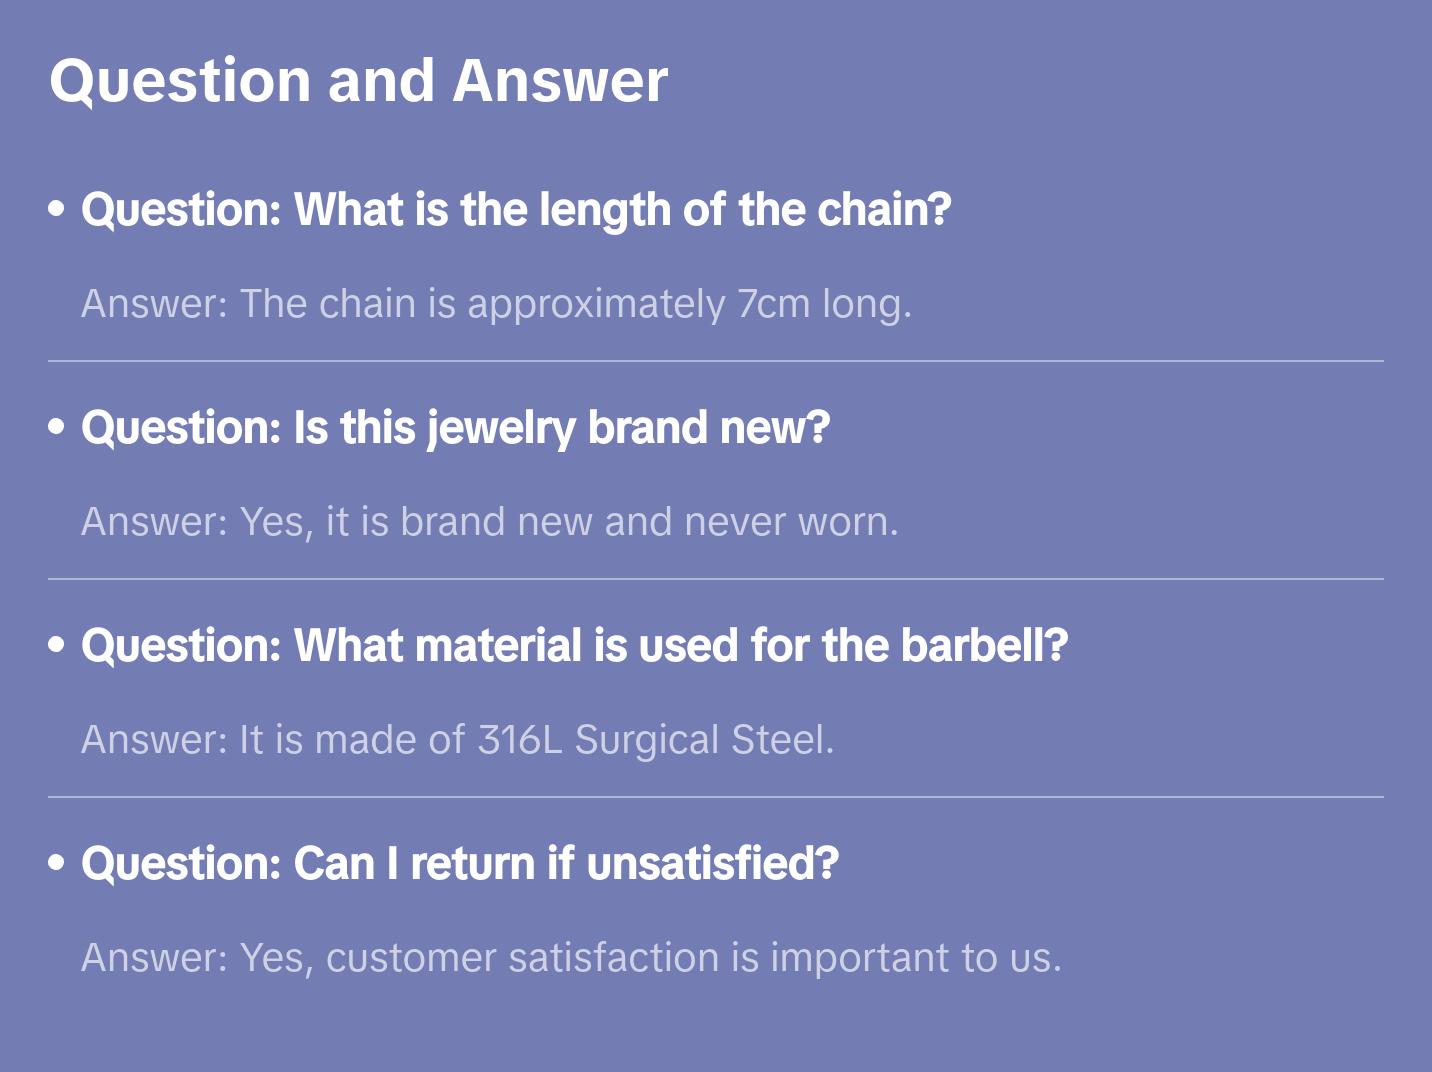1432x1072 pixels.
Task: Select the answer about the barbell's steel material
Action: click(457, 740)
